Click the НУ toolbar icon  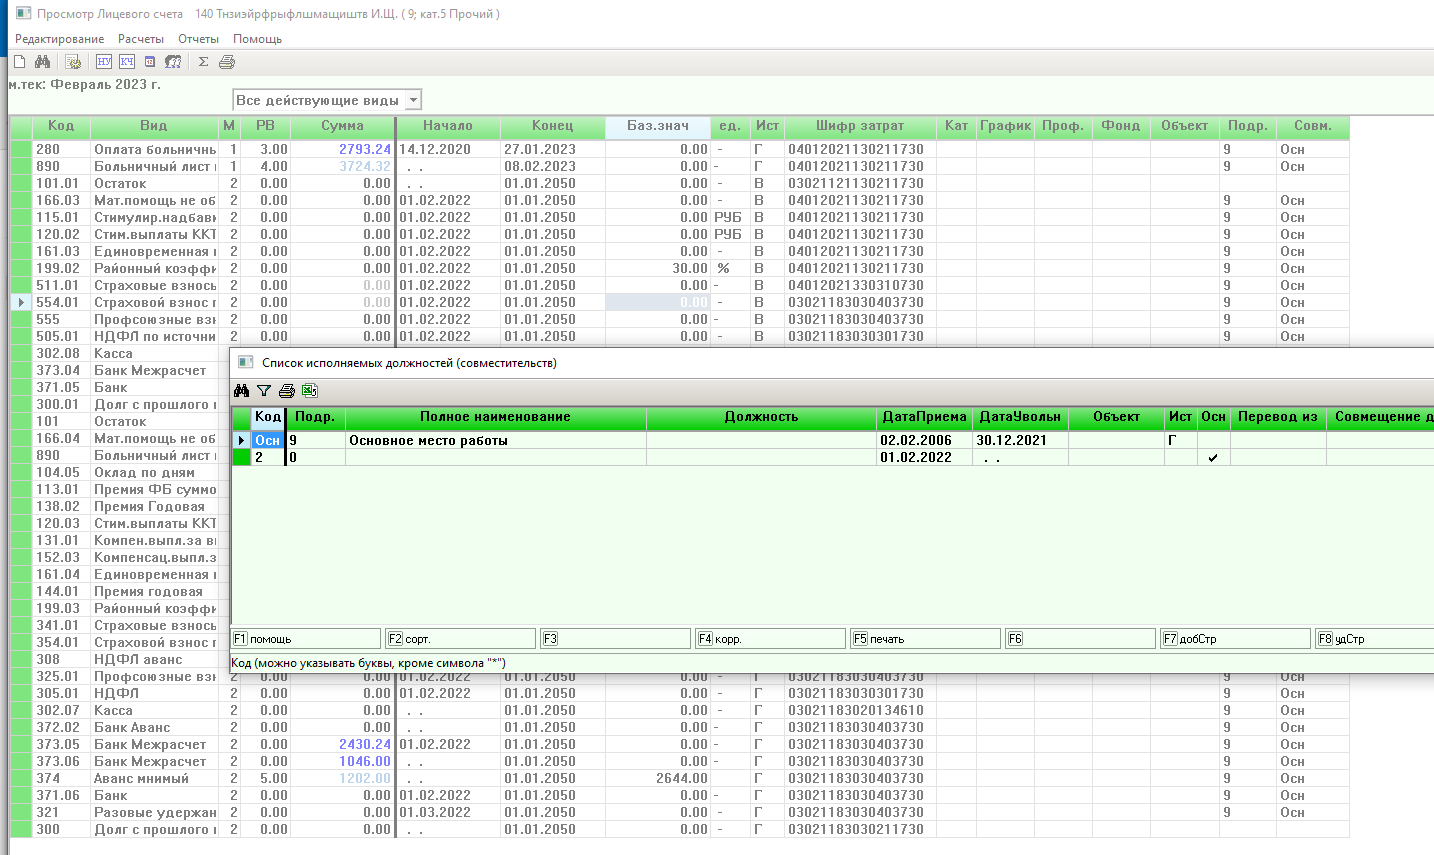click(x=104, y=62)
